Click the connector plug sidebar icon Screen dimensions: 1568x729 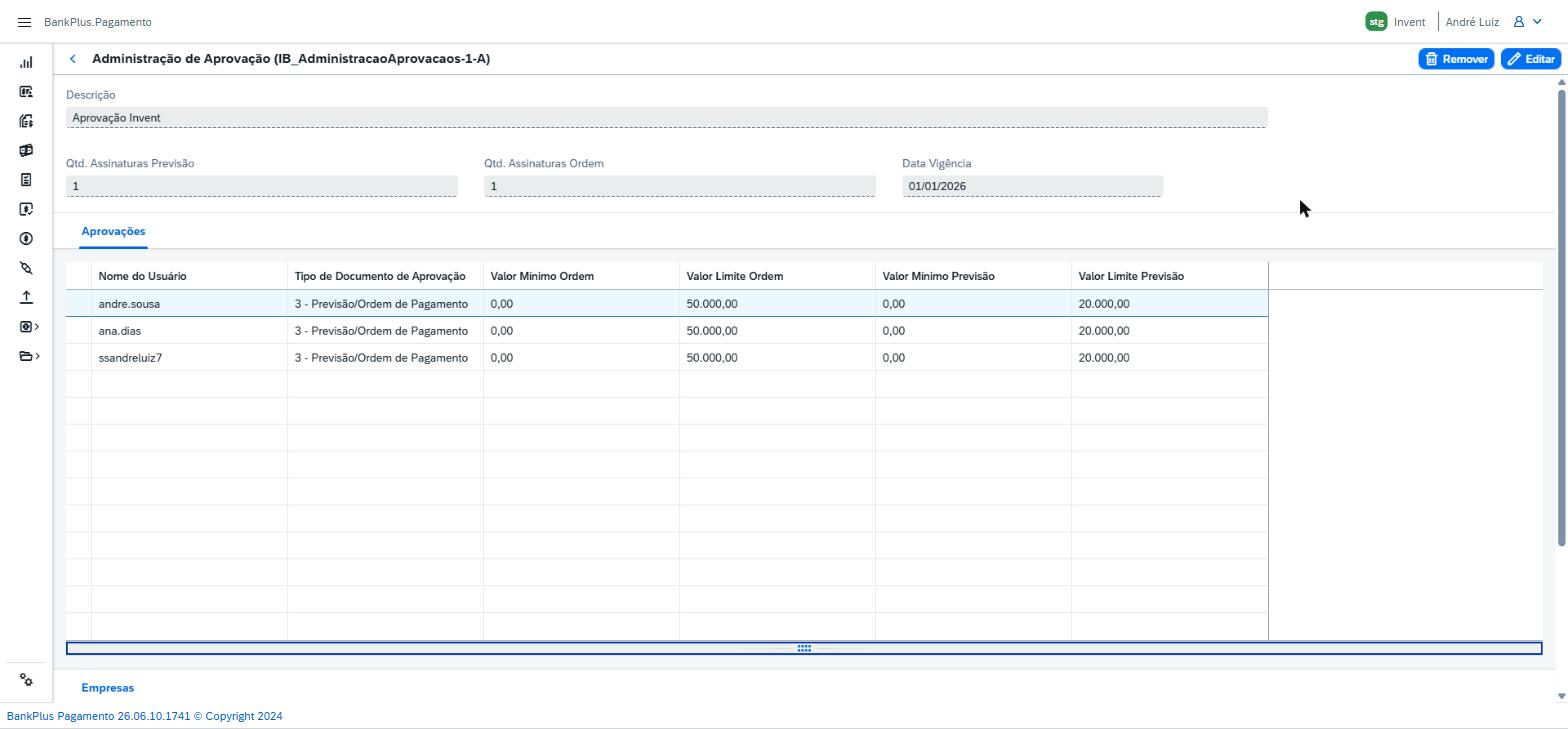click(26, 268)
